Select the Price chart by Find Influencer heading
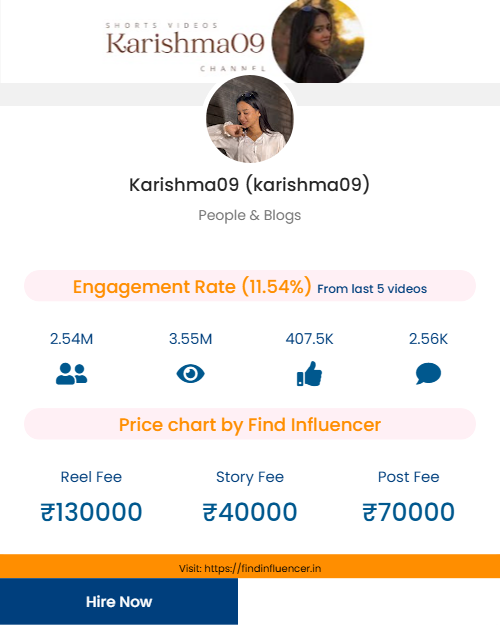The width and height of the screenshot is (500, 625). tap(250, 424)
